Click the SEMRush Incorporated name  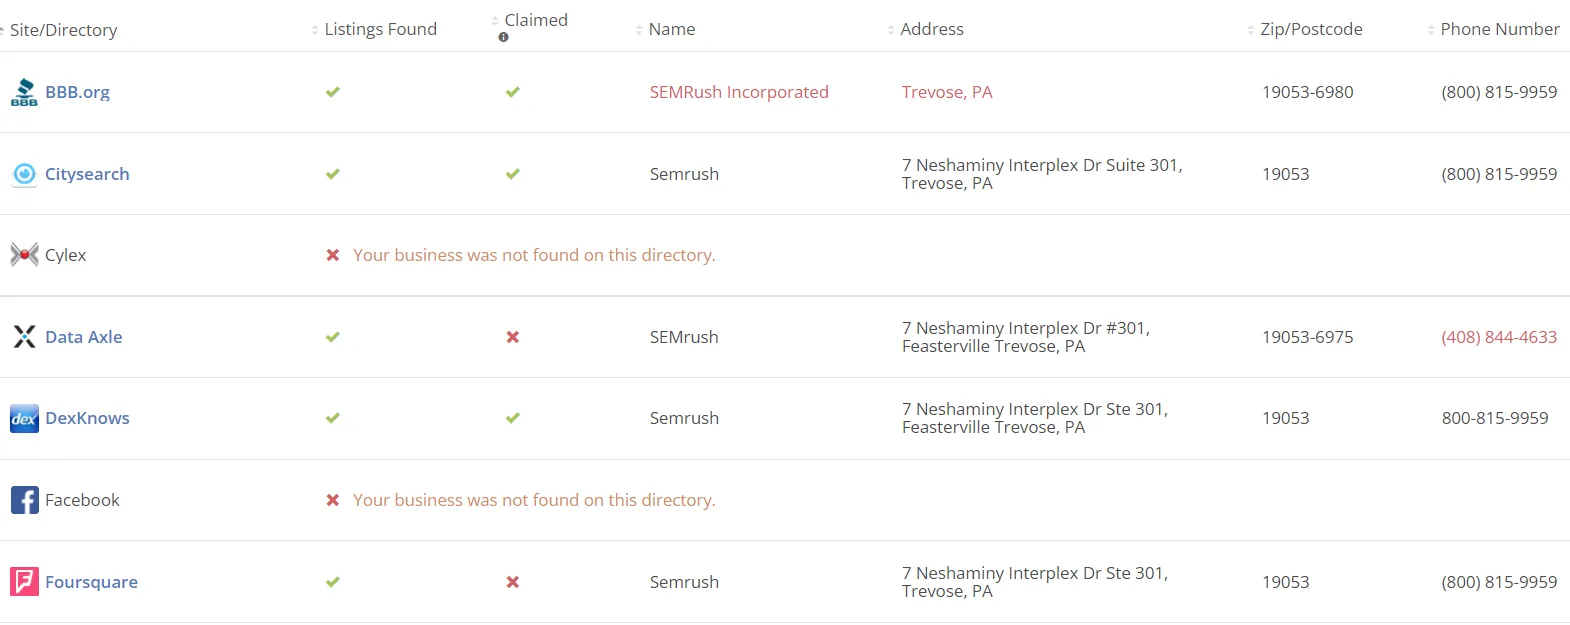pyautogui.click(x=739, y=92)
